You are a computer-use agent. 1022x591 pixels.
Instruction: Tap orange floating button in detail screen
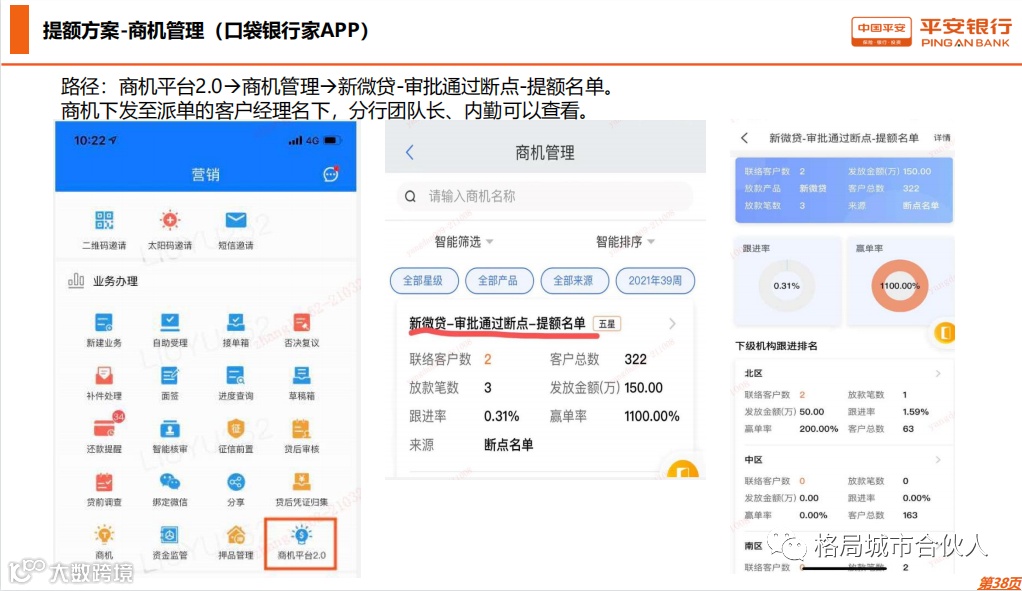tap(944, 333)
